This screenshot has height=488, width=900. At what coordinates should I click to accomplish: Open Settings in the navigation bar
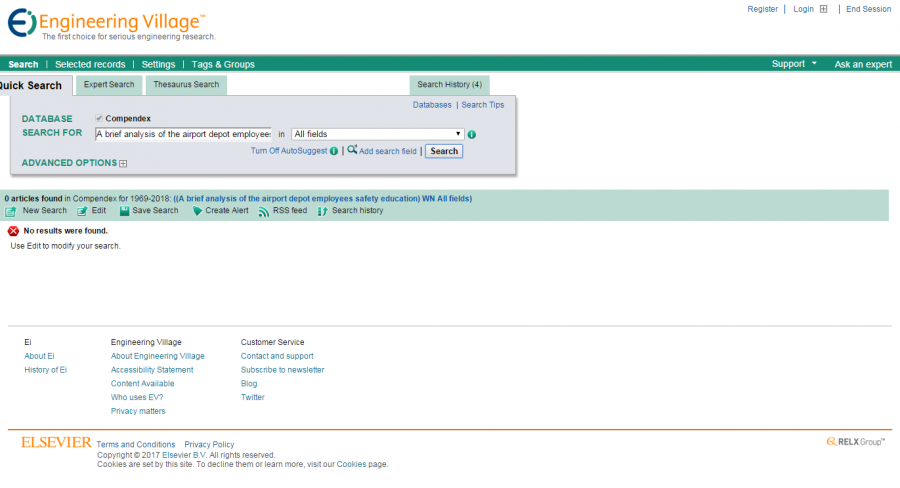(x=158, y=64)
